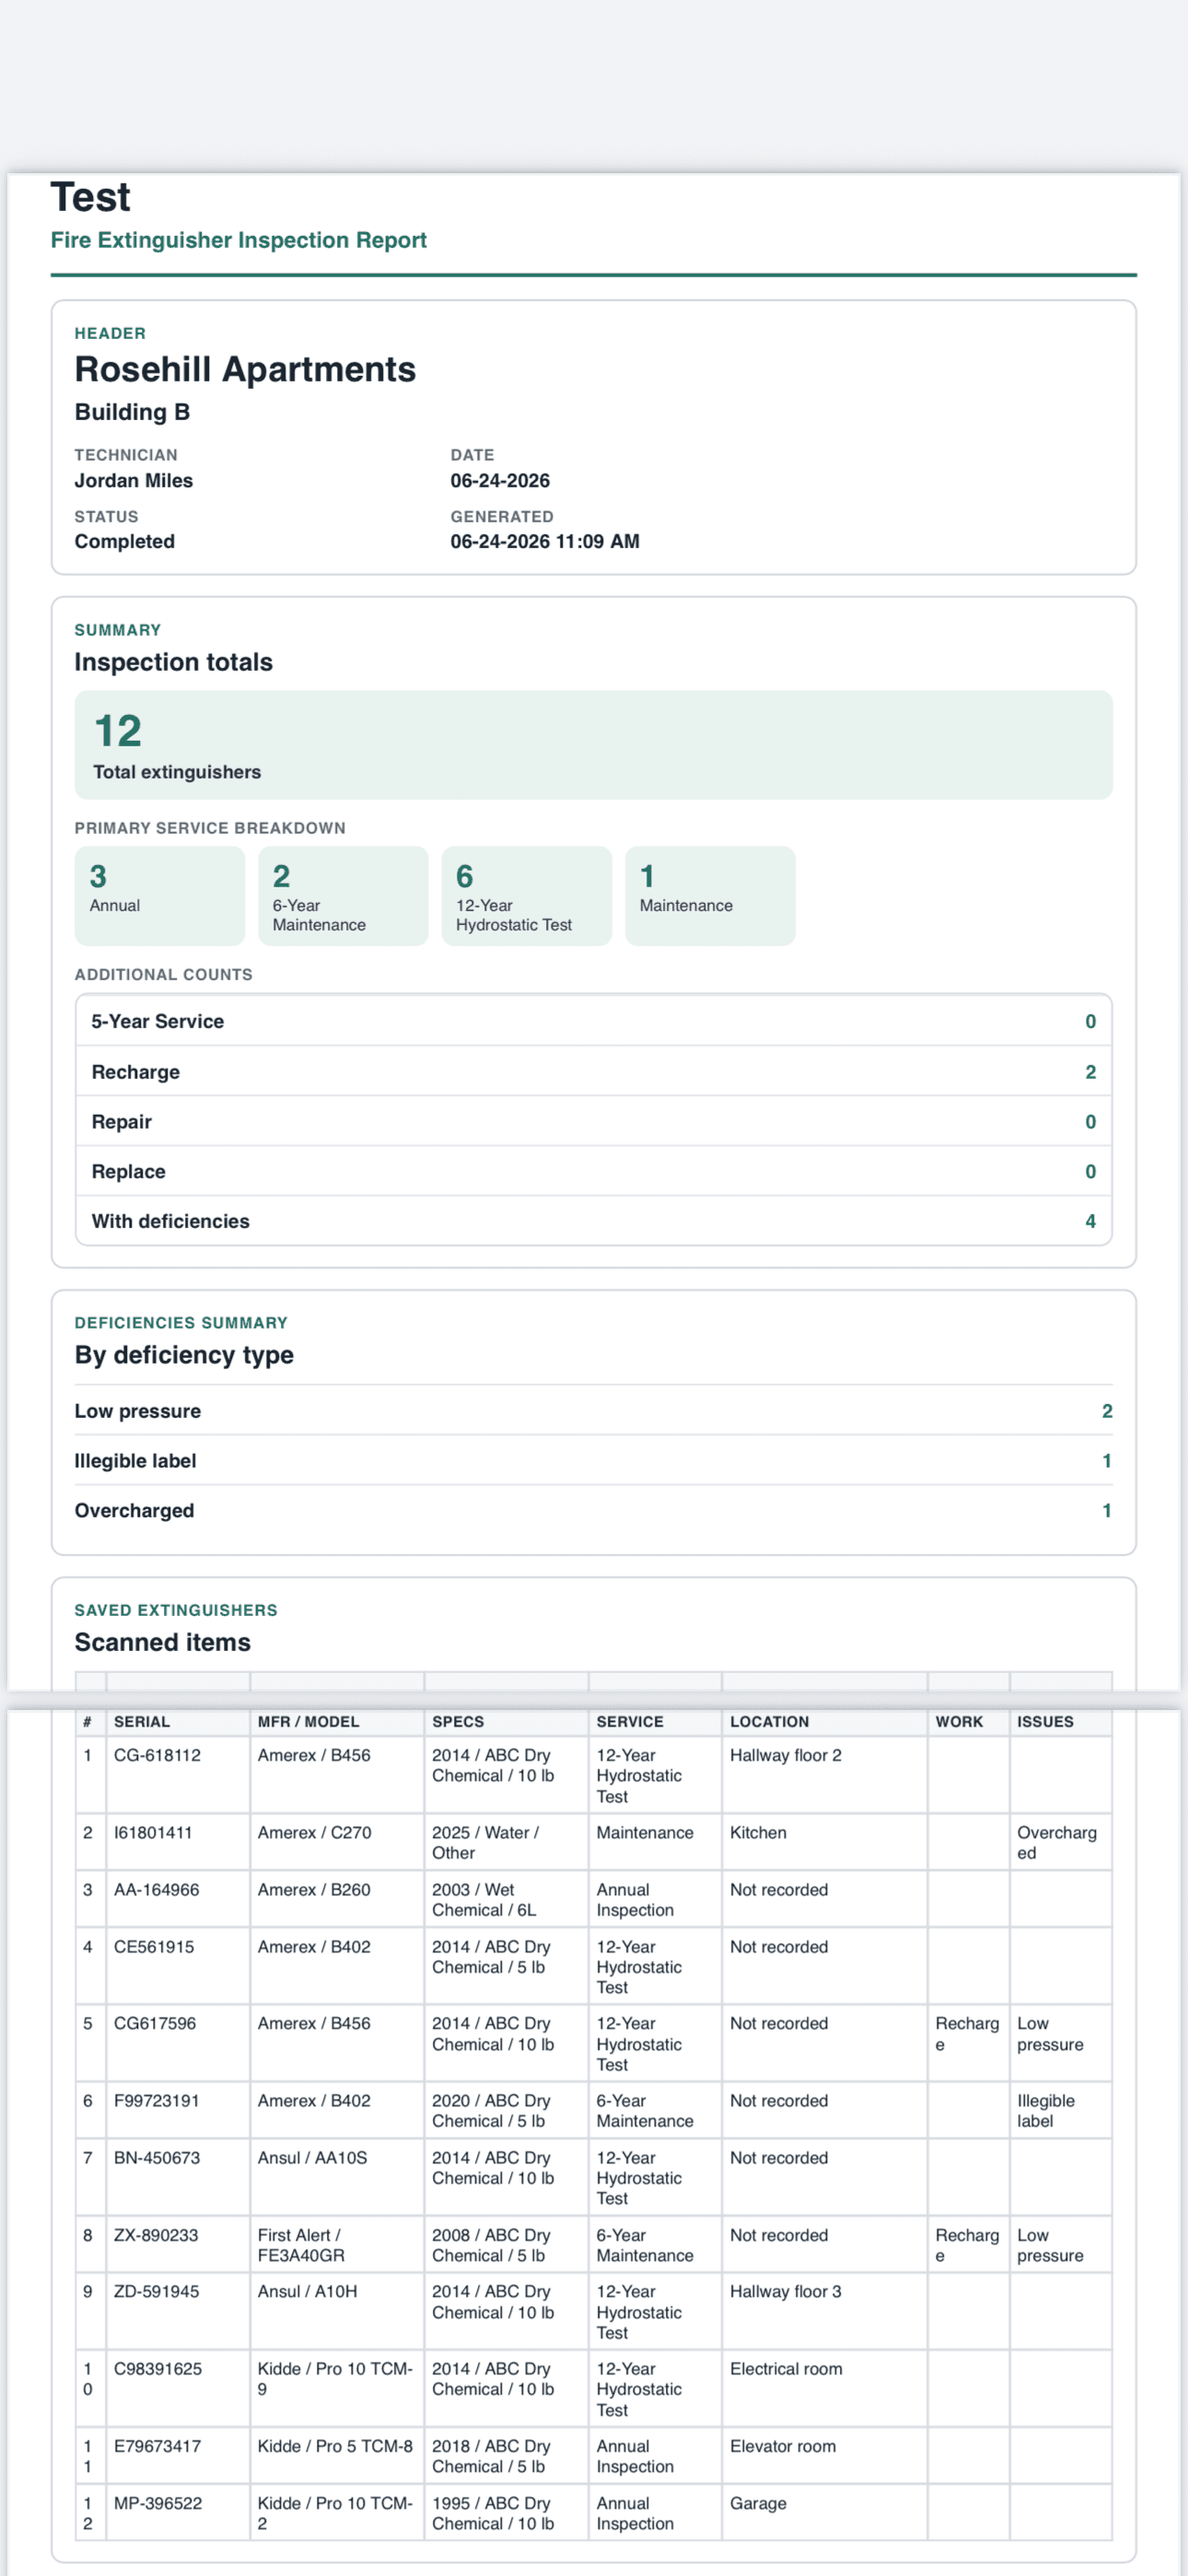Screen dimensions: 1188x2576
Task: Select the 'Building B' text
Action: 132,412
